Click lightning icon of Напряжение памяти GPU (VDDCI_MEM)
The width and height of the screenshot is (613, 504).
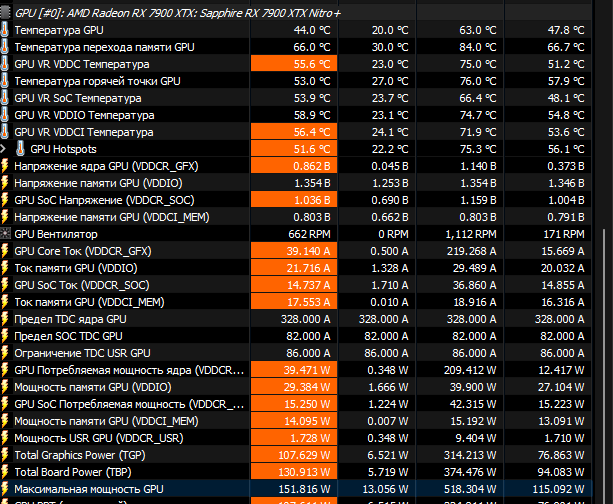pyautogui.click(x=5, y=217)
